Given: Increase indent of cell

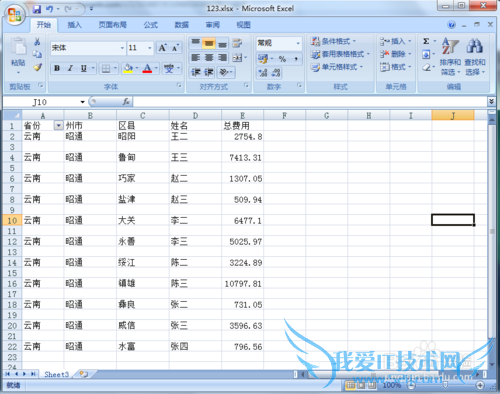Looking at the screenshot, I should click(x=209, y=72).
